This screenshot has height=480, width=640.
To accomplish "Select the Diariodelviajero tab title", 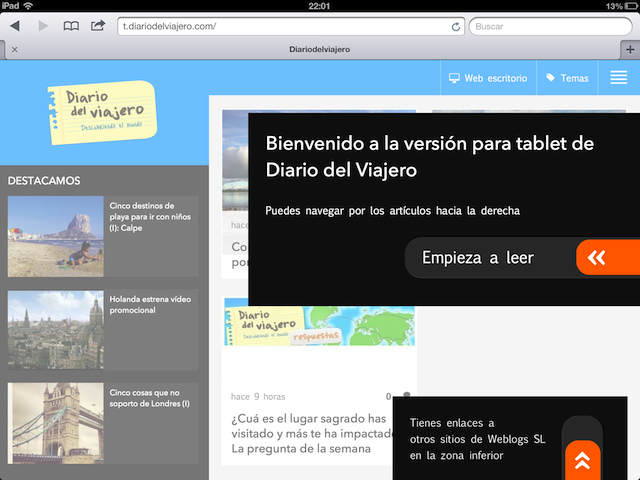I will [x=320, y=49].
